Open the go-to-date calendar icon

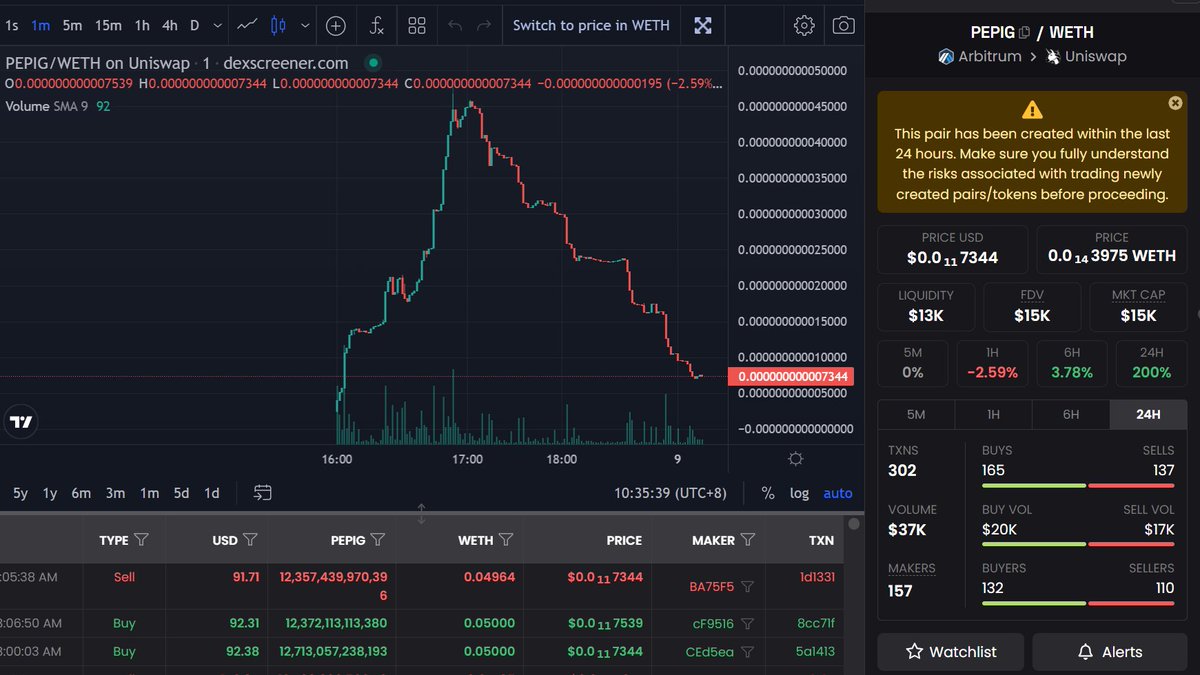tap(263, 493)
